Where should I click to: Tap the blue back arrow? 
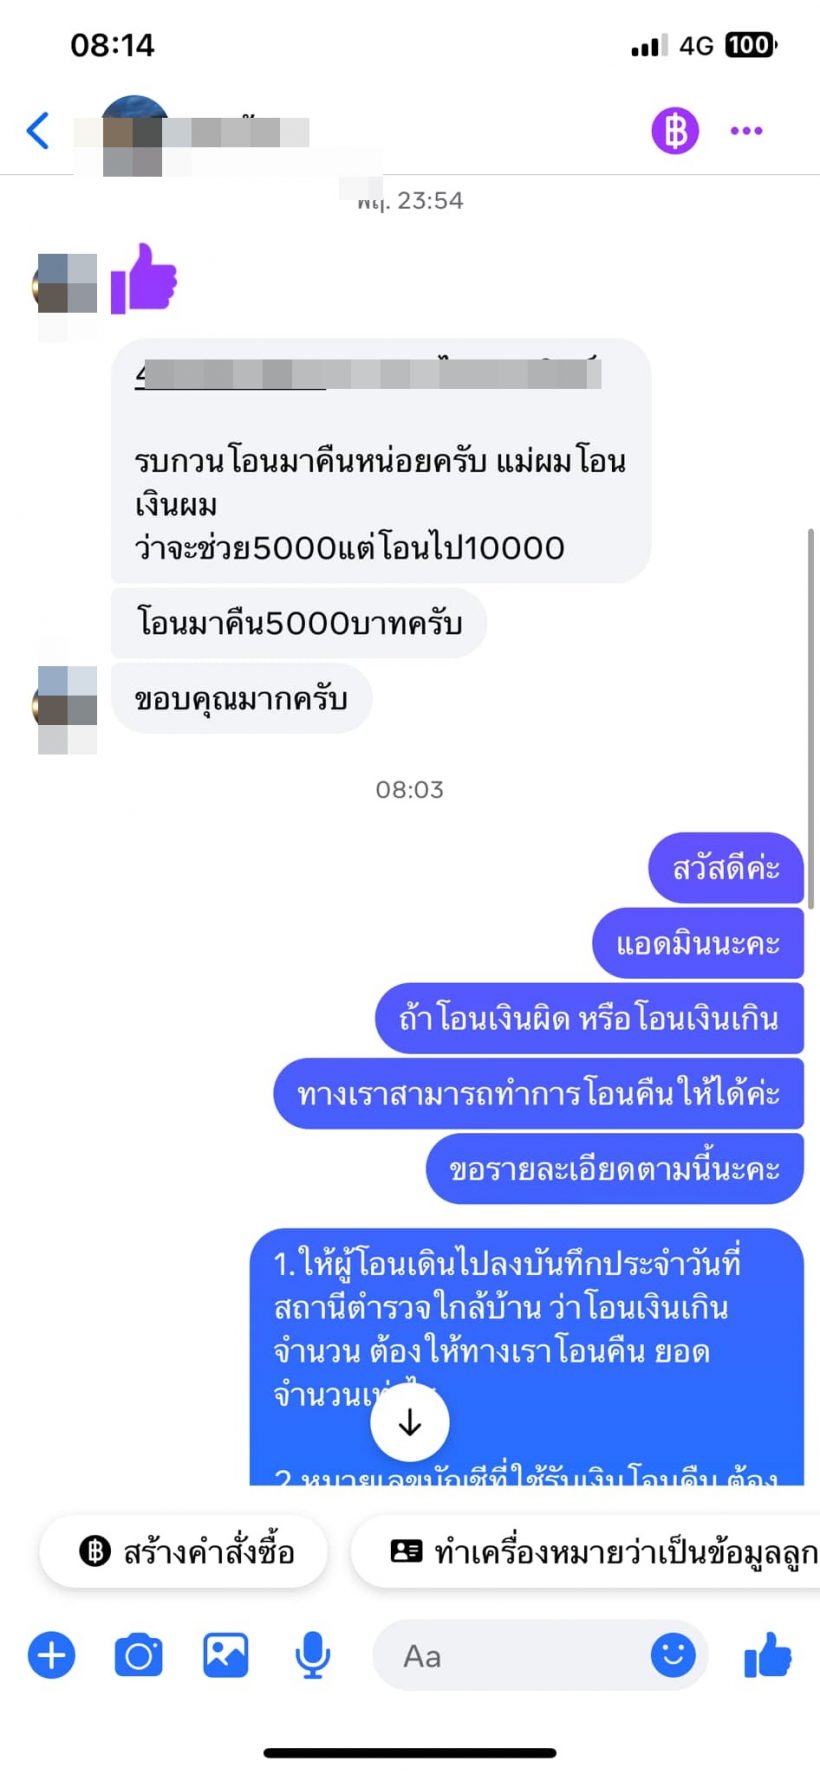pos(38,131)
